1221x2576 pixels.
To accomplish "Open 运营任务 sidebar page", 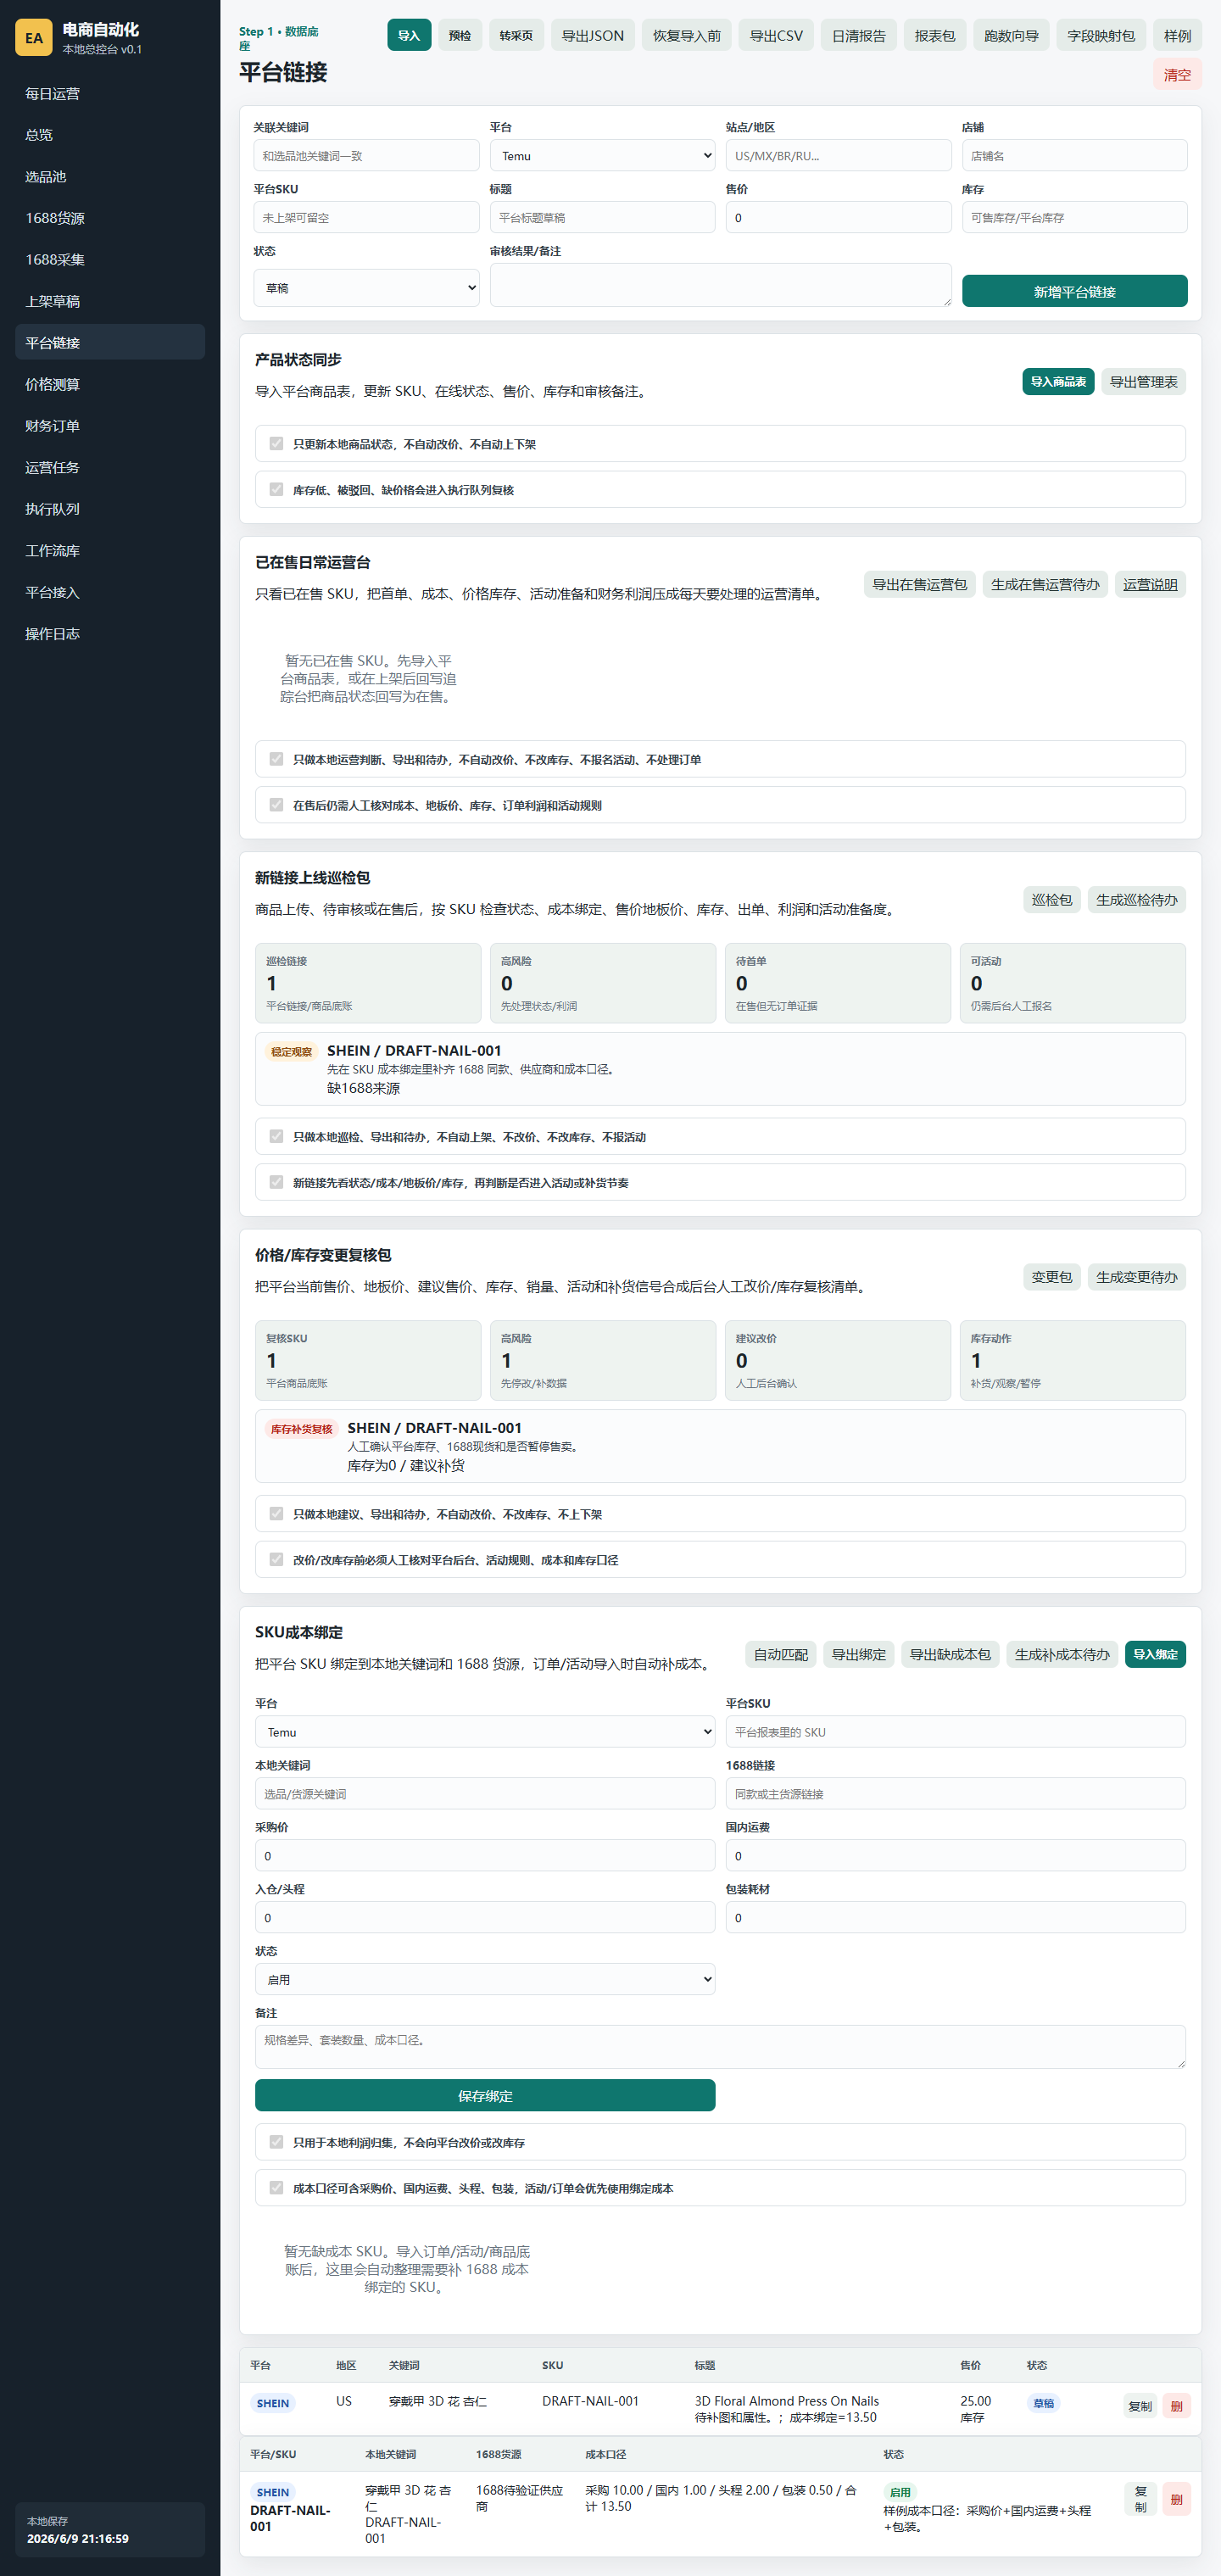I will 110,467.
